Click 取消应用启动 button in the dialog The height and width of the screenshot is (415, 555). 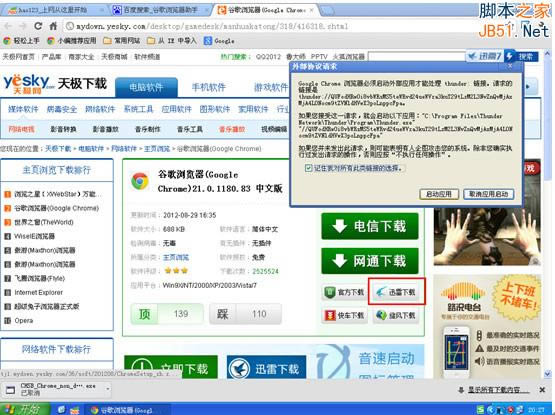(x=488, y=194)
